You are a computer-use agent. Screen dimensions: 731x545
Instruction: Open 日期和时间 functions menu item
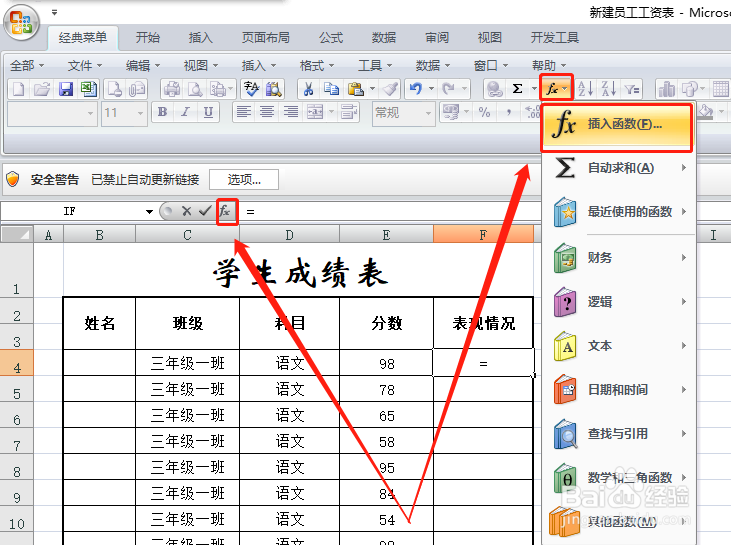click(619, 390)
